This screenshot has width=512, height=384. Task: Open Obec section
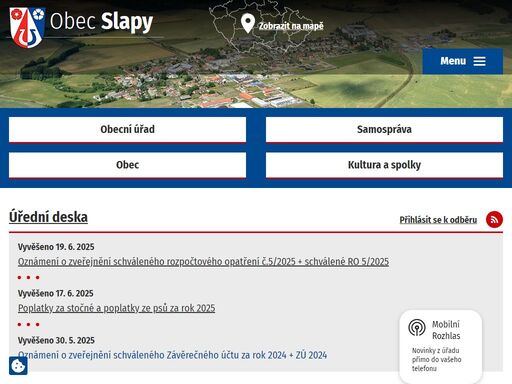point(127,165)
